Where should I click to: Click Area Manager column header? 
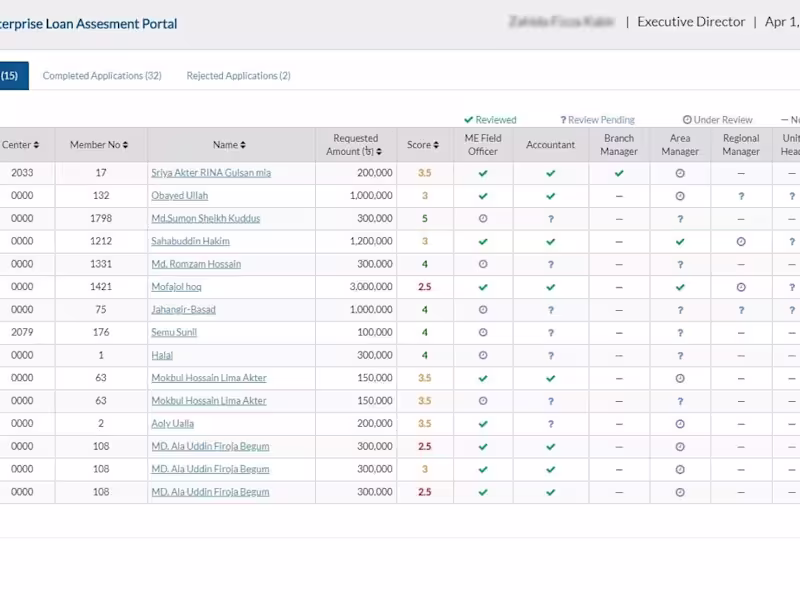[680, 145]
